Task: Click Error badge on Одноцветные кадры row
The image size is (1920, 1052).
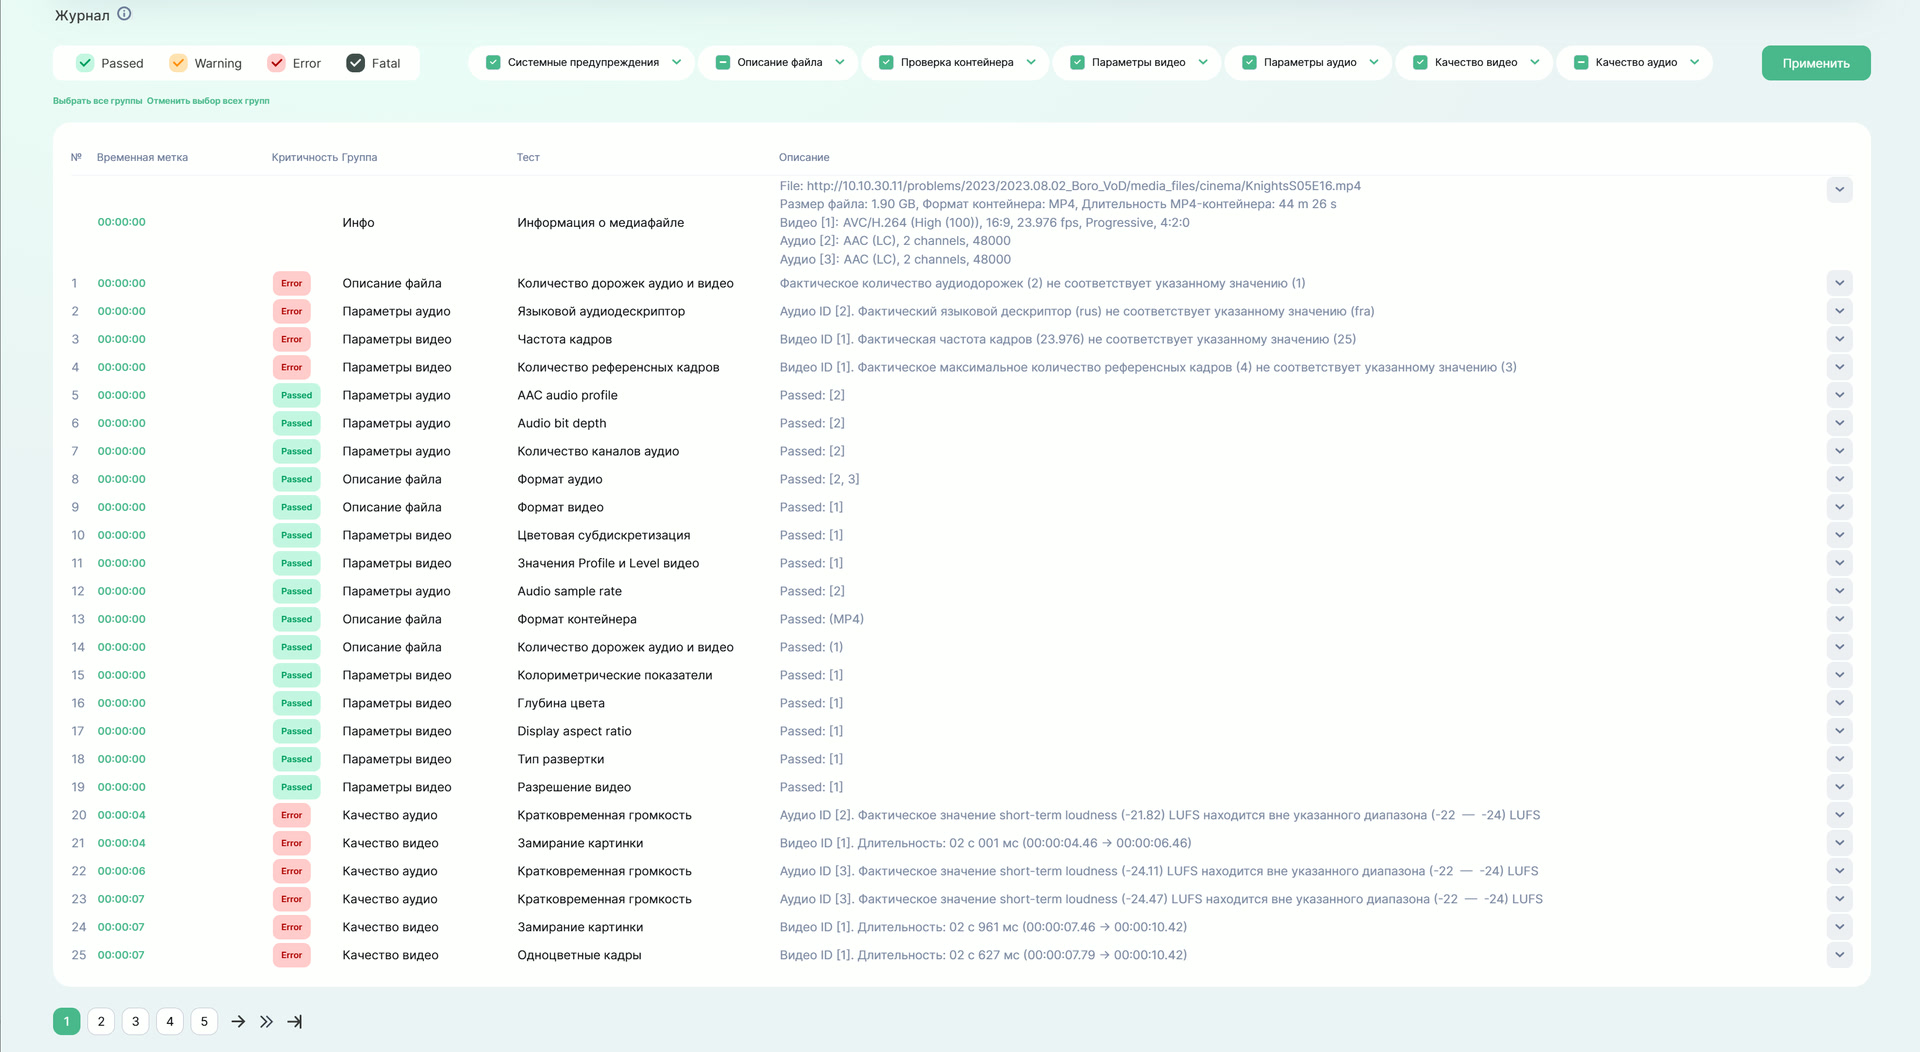Action: (291, 955)
